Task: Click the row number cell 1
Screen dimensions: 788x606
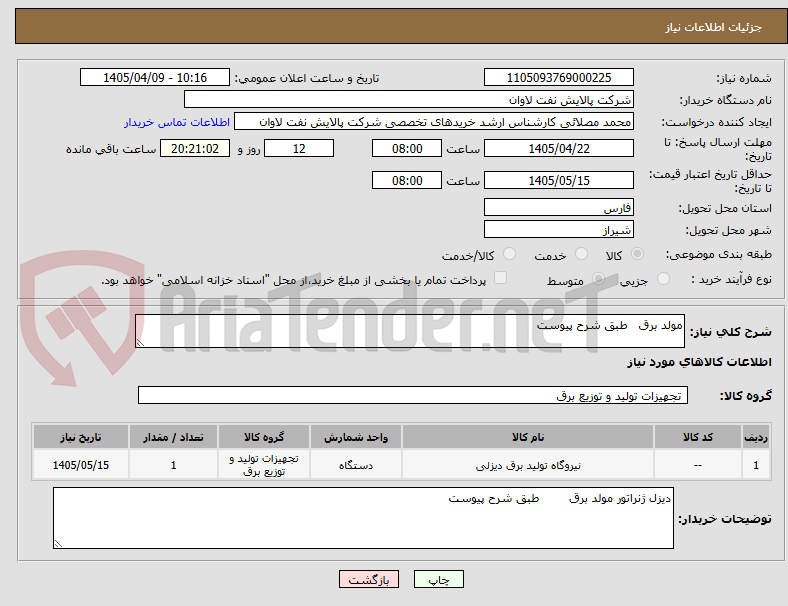Action: (755, 465)
